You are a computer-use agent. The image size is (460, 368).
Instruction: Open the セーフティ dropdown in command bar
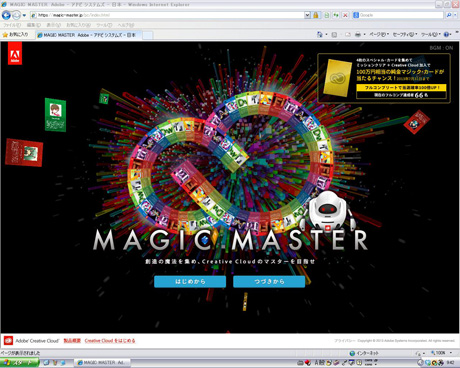(404, 34)
